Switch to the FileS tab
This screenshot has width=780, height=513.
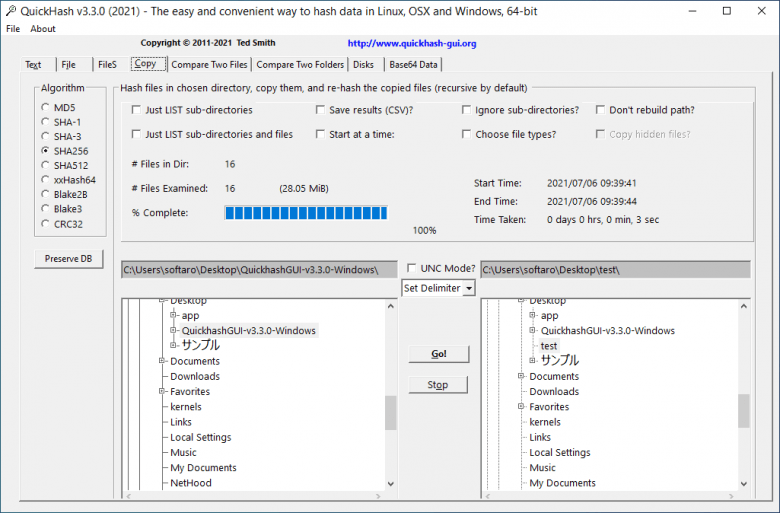pyautogui.click(x=107, y=65)
